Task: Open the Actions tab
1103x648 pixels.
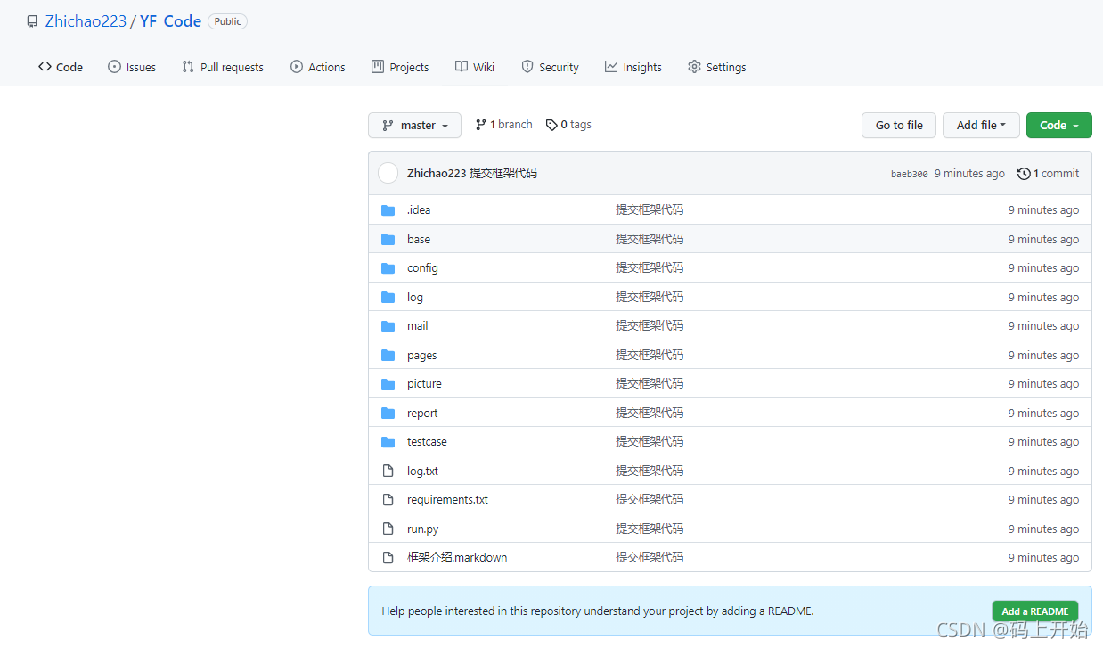Action: coord(317,67)
